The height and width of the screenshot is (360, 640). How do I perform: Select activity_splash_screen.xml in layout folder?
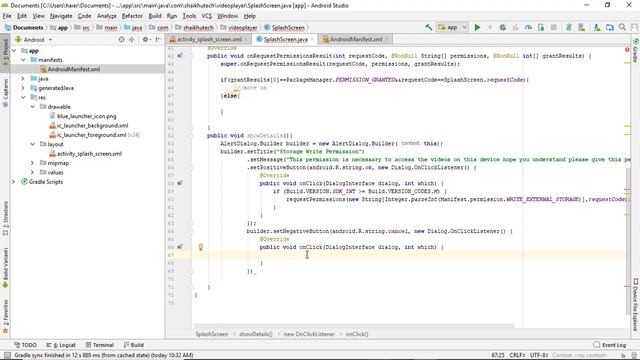(x=89, y=154)
